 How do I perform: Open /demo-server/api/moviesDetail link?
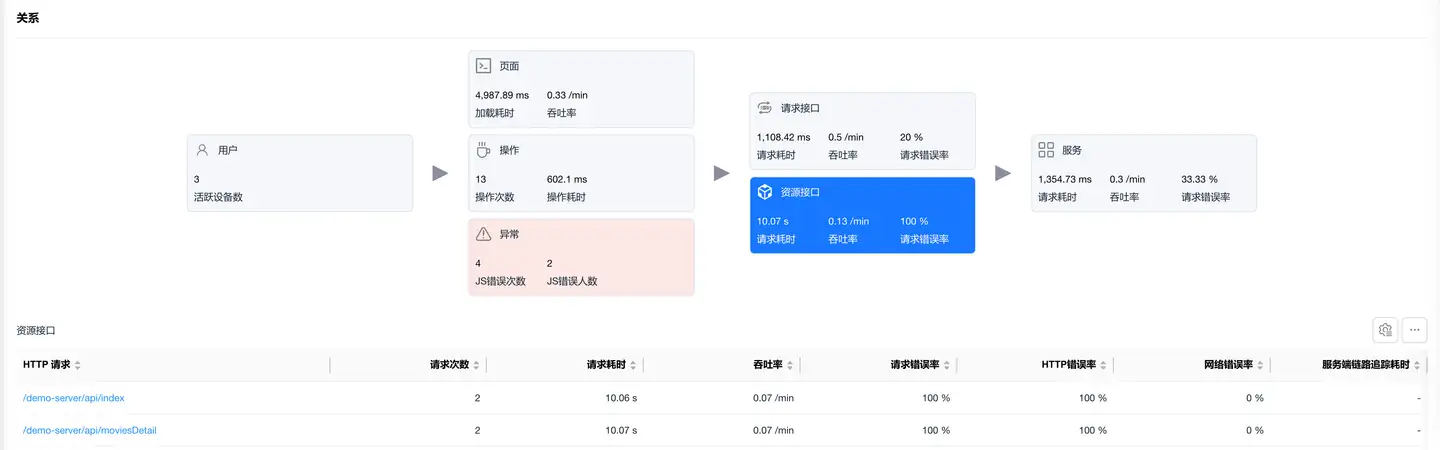90,431
